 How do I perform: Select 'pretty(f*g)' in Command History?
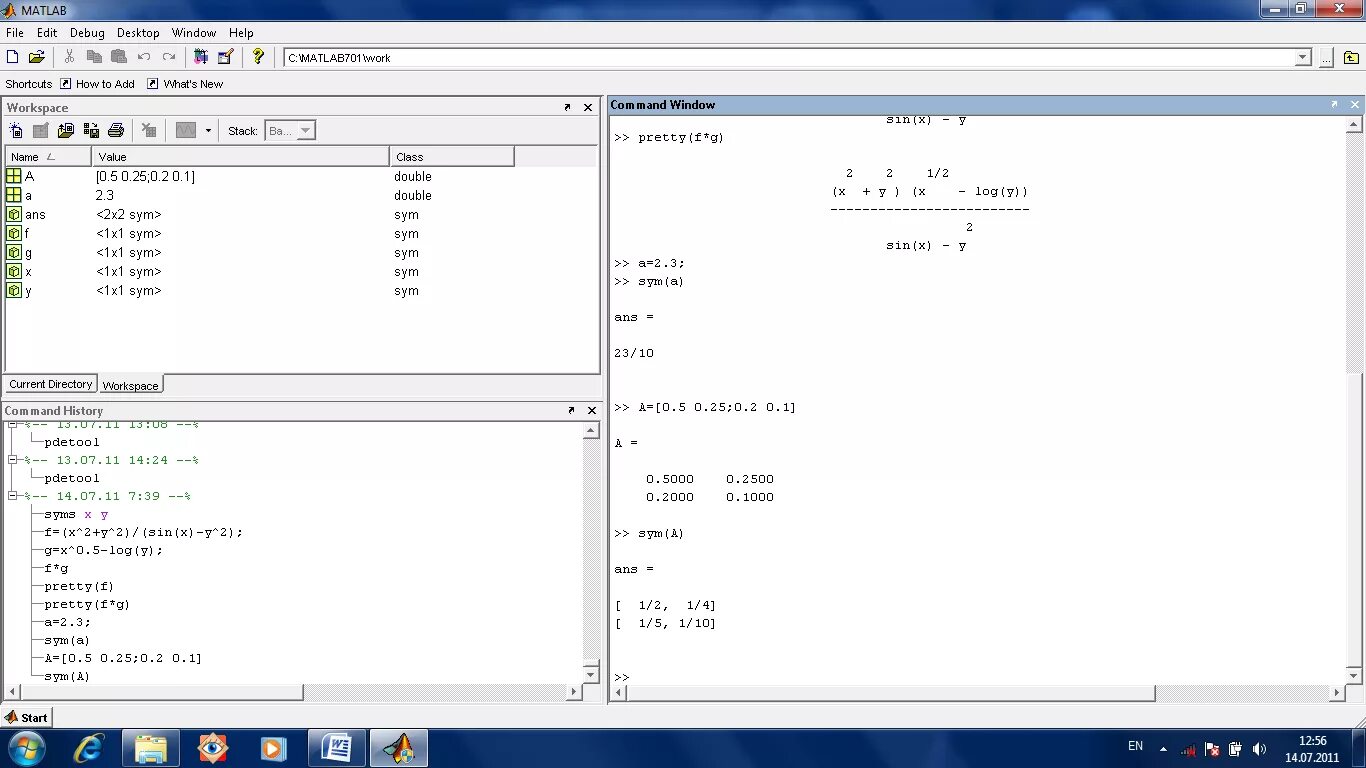coord(87,604)
